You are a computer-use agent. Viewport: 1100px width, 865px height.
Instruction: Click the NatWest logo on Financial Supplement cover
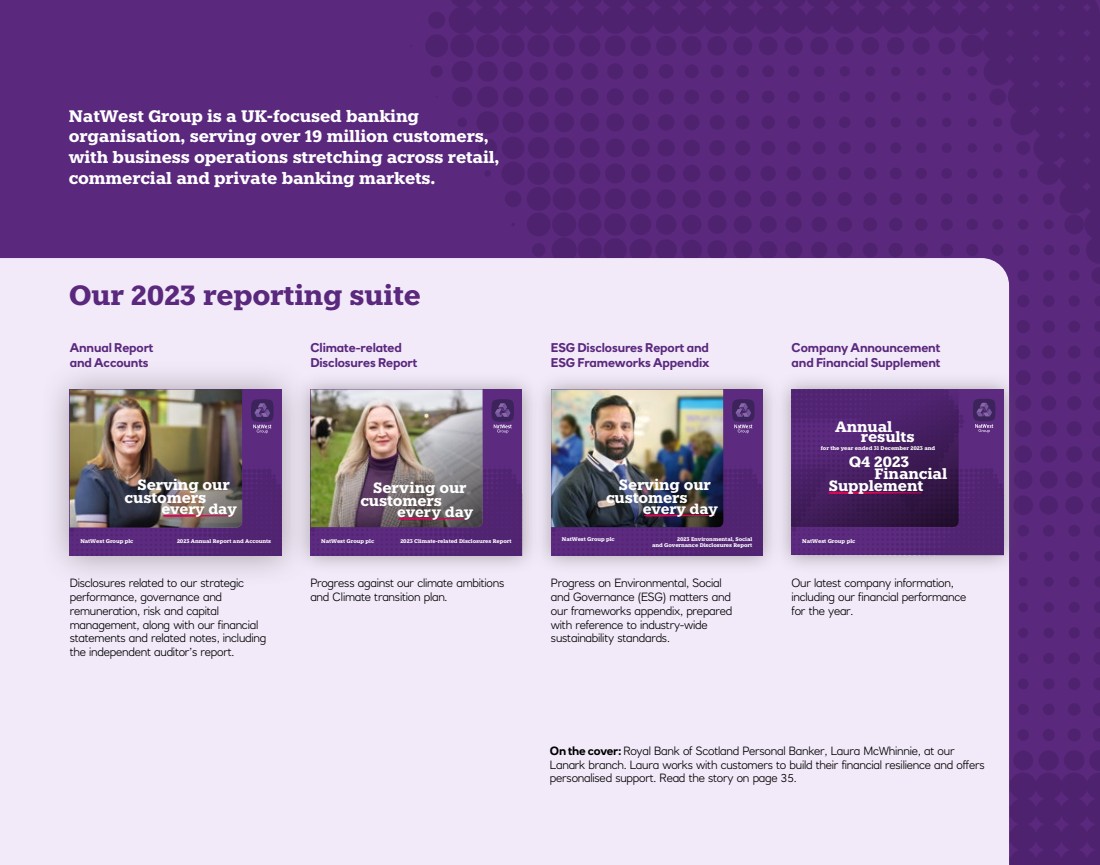984,415
